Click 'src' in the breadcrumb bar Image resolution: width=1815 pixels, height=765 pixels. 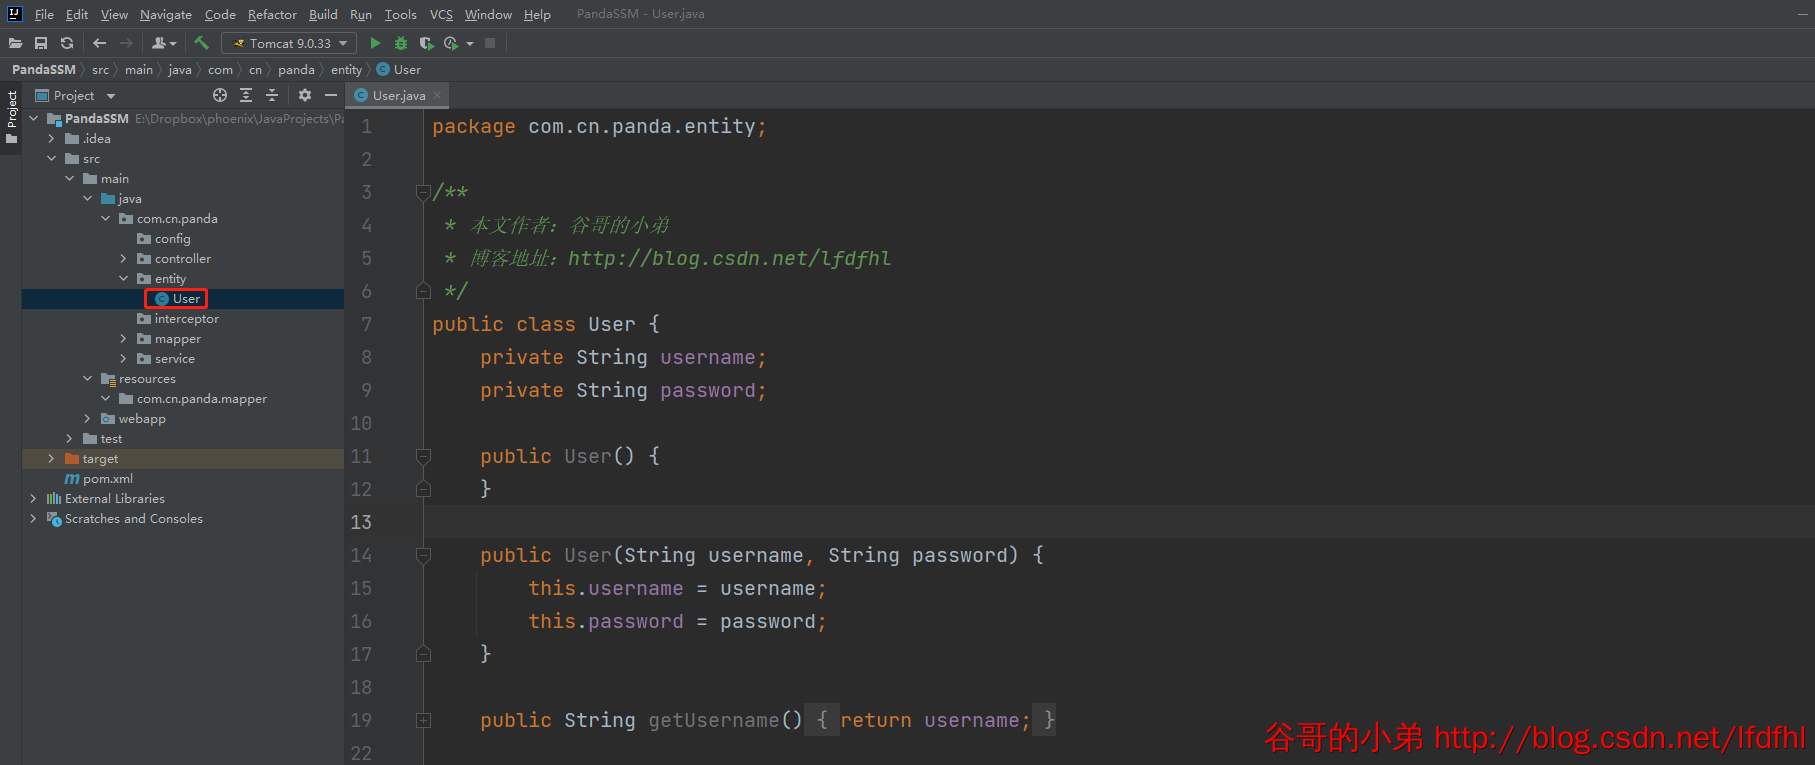click(x=100, y=70)
